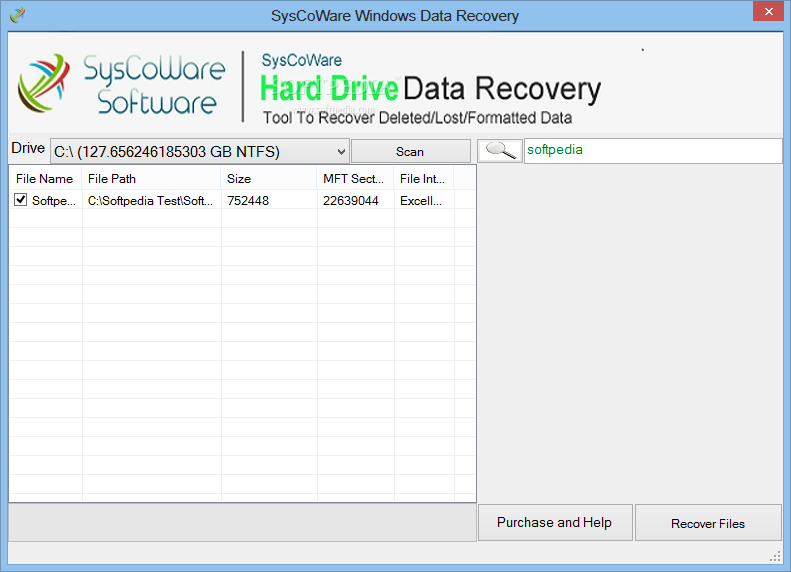Click the SysCoWare app icon in title bar
Image resolution: width=791 pixels, height=572 pixels.
(x=17, y=15)
